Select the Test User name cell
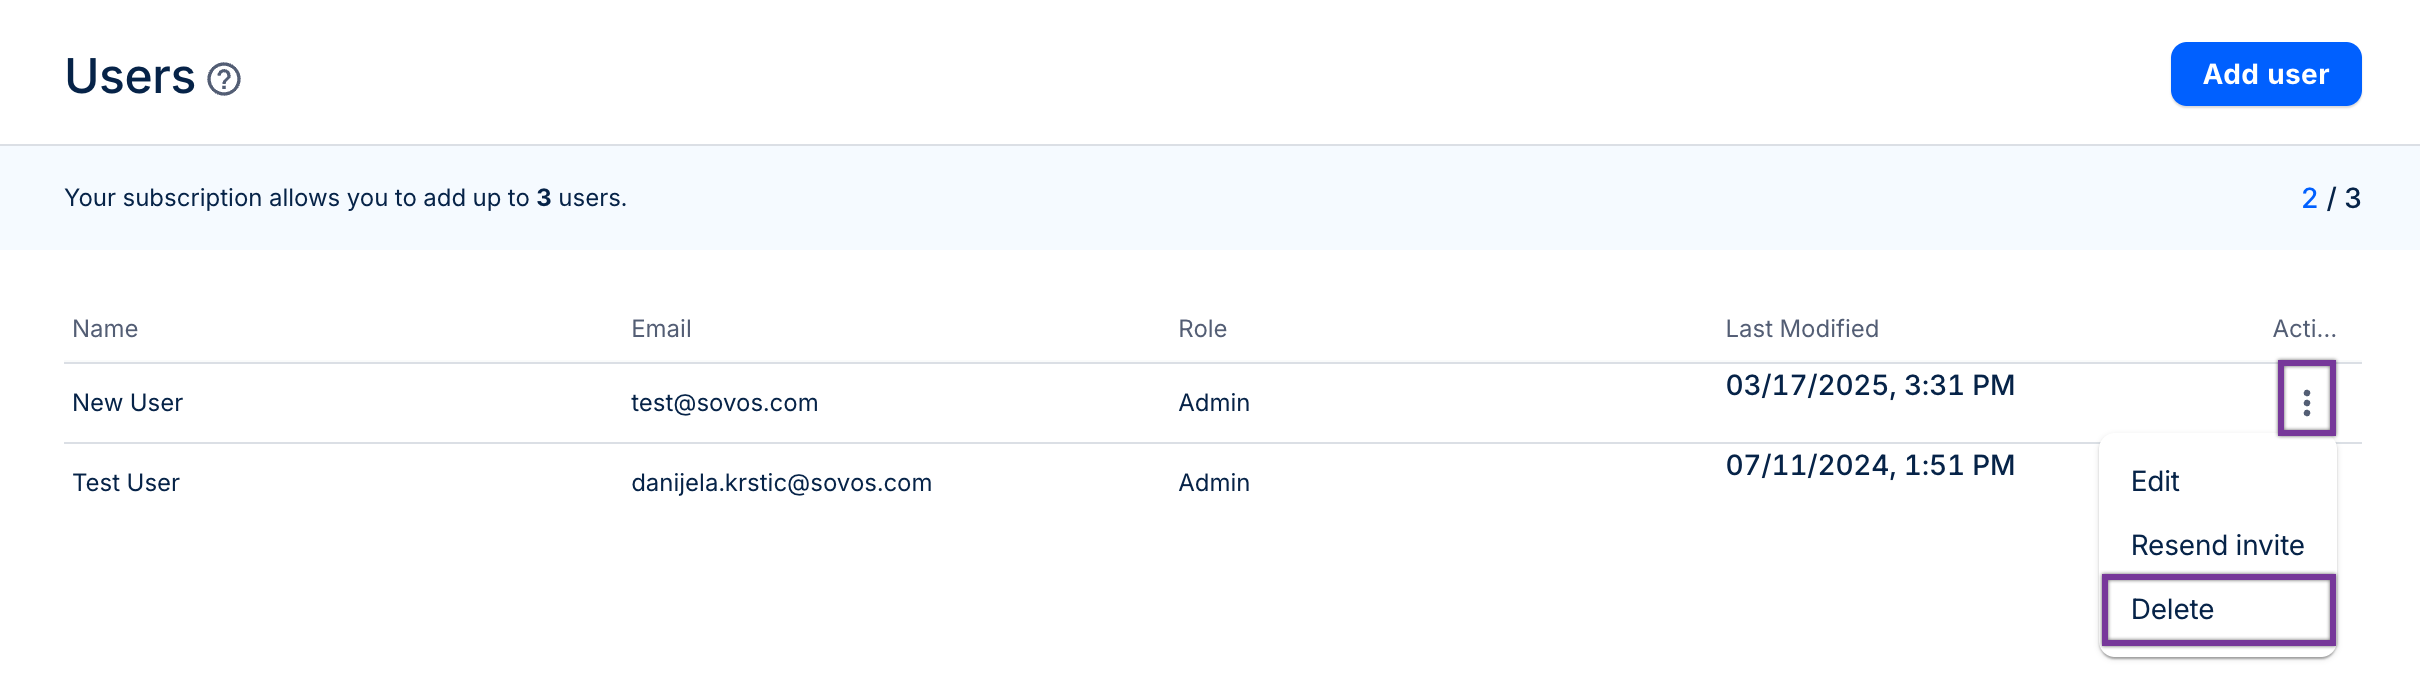Viewport: 2420px width, 678px height. (x=126, y=483)
